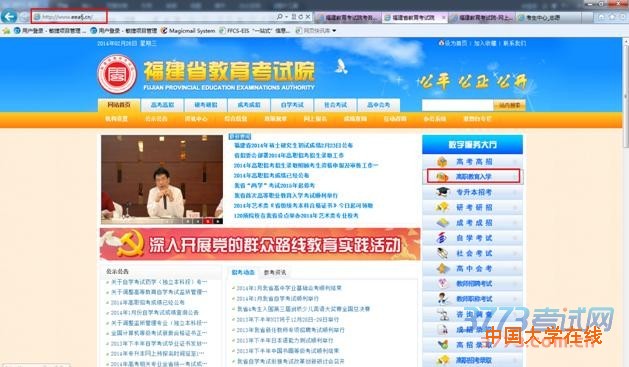Image resolution: width=629 pixels, height=367 pixels.
Task: Focus the site search input field
Action: click(x=457, y=105)
